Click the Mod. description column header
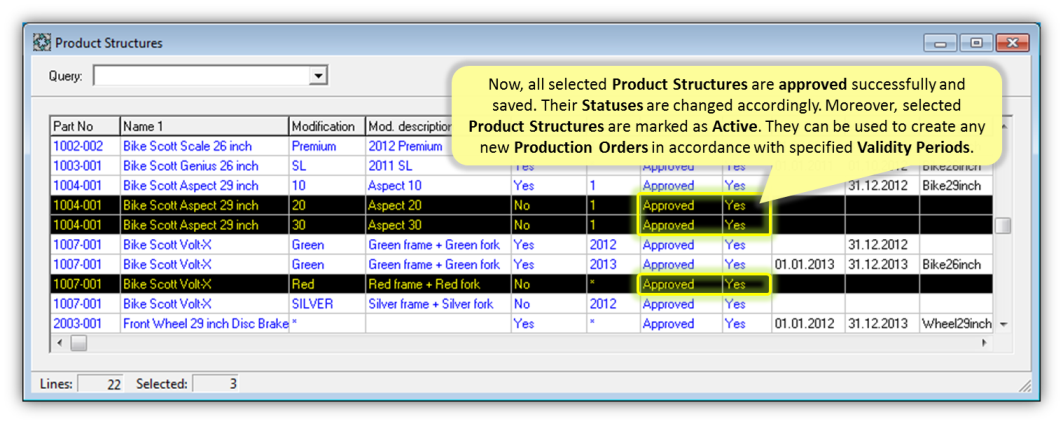1063x424 pixels. [409, 126]
